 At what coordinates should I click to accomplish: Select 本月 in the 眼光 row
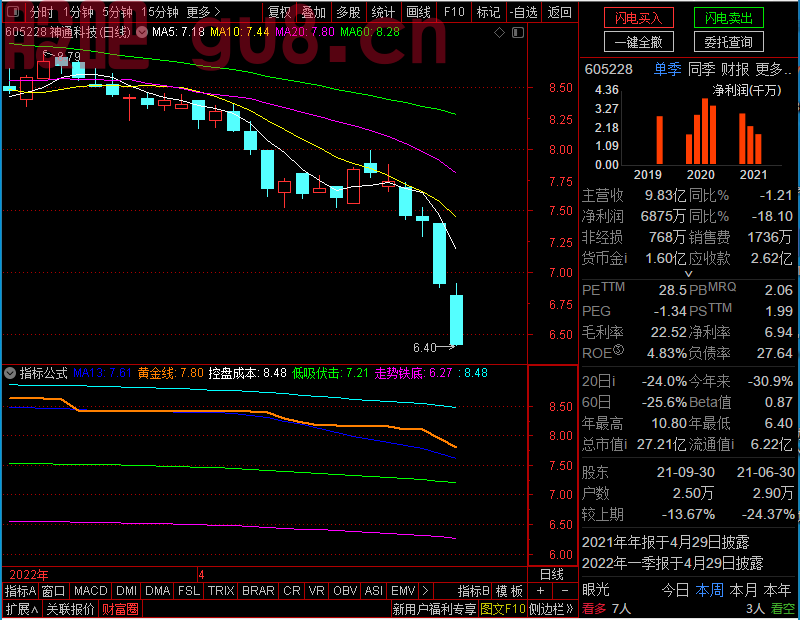[743, 590]
